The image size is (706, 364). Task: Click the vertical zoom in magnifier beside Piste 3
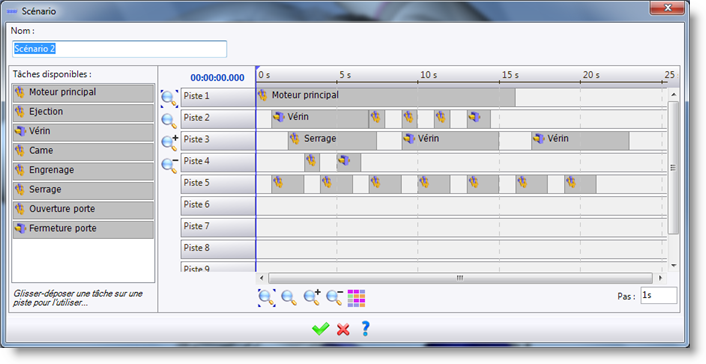(x=169, y=142)
